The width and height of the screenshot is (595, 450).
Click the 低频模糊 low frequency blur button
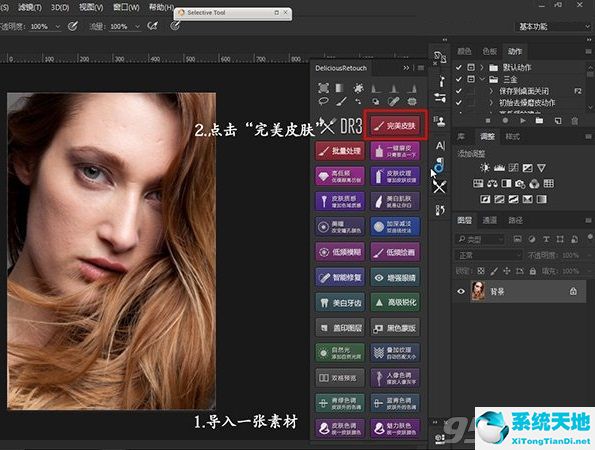pyautogui.click(x=340, y=252)
